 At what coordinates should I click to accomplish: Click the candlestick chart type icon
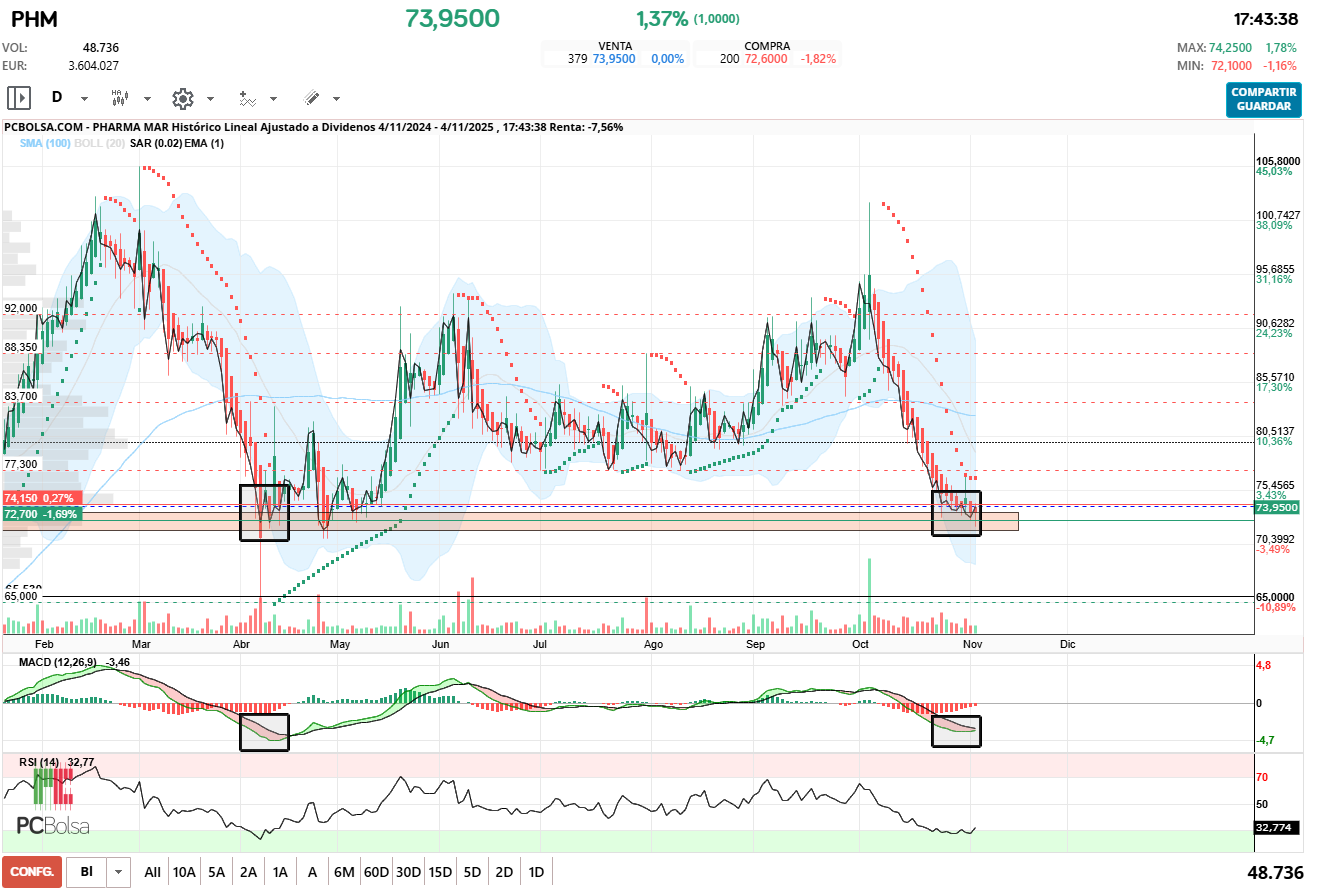coord(119,98)
